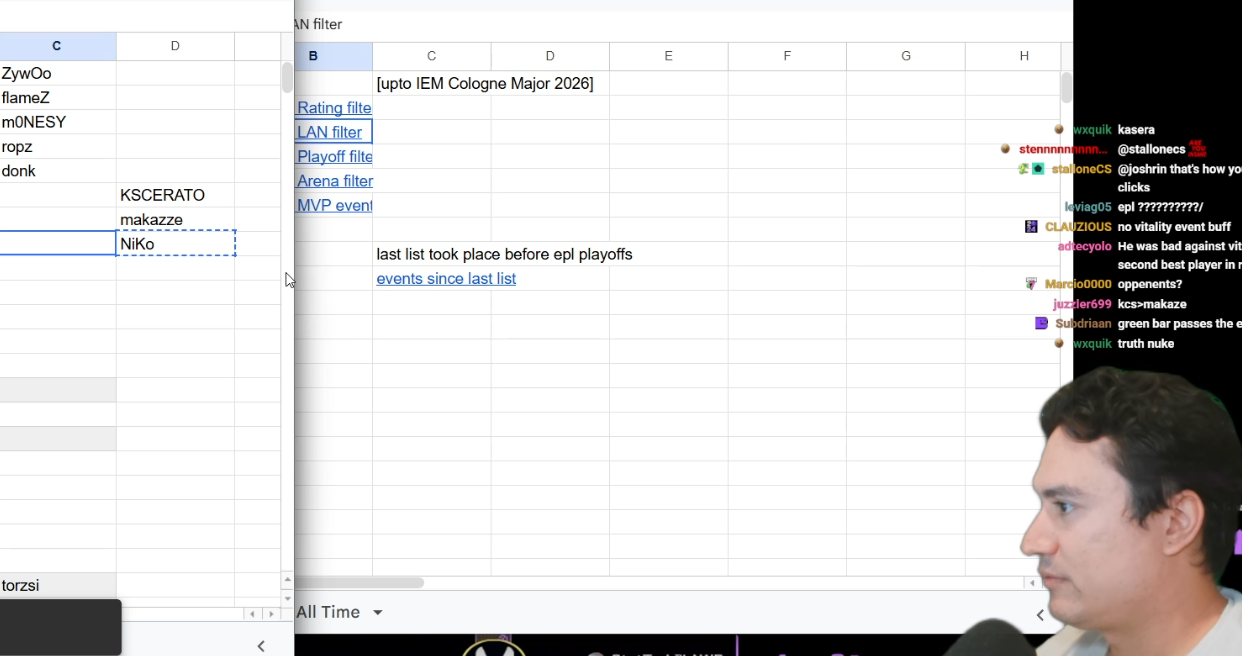Click the juzzler699 username in chat
Screen dimensions: 1242x656
click(1082, 304)
